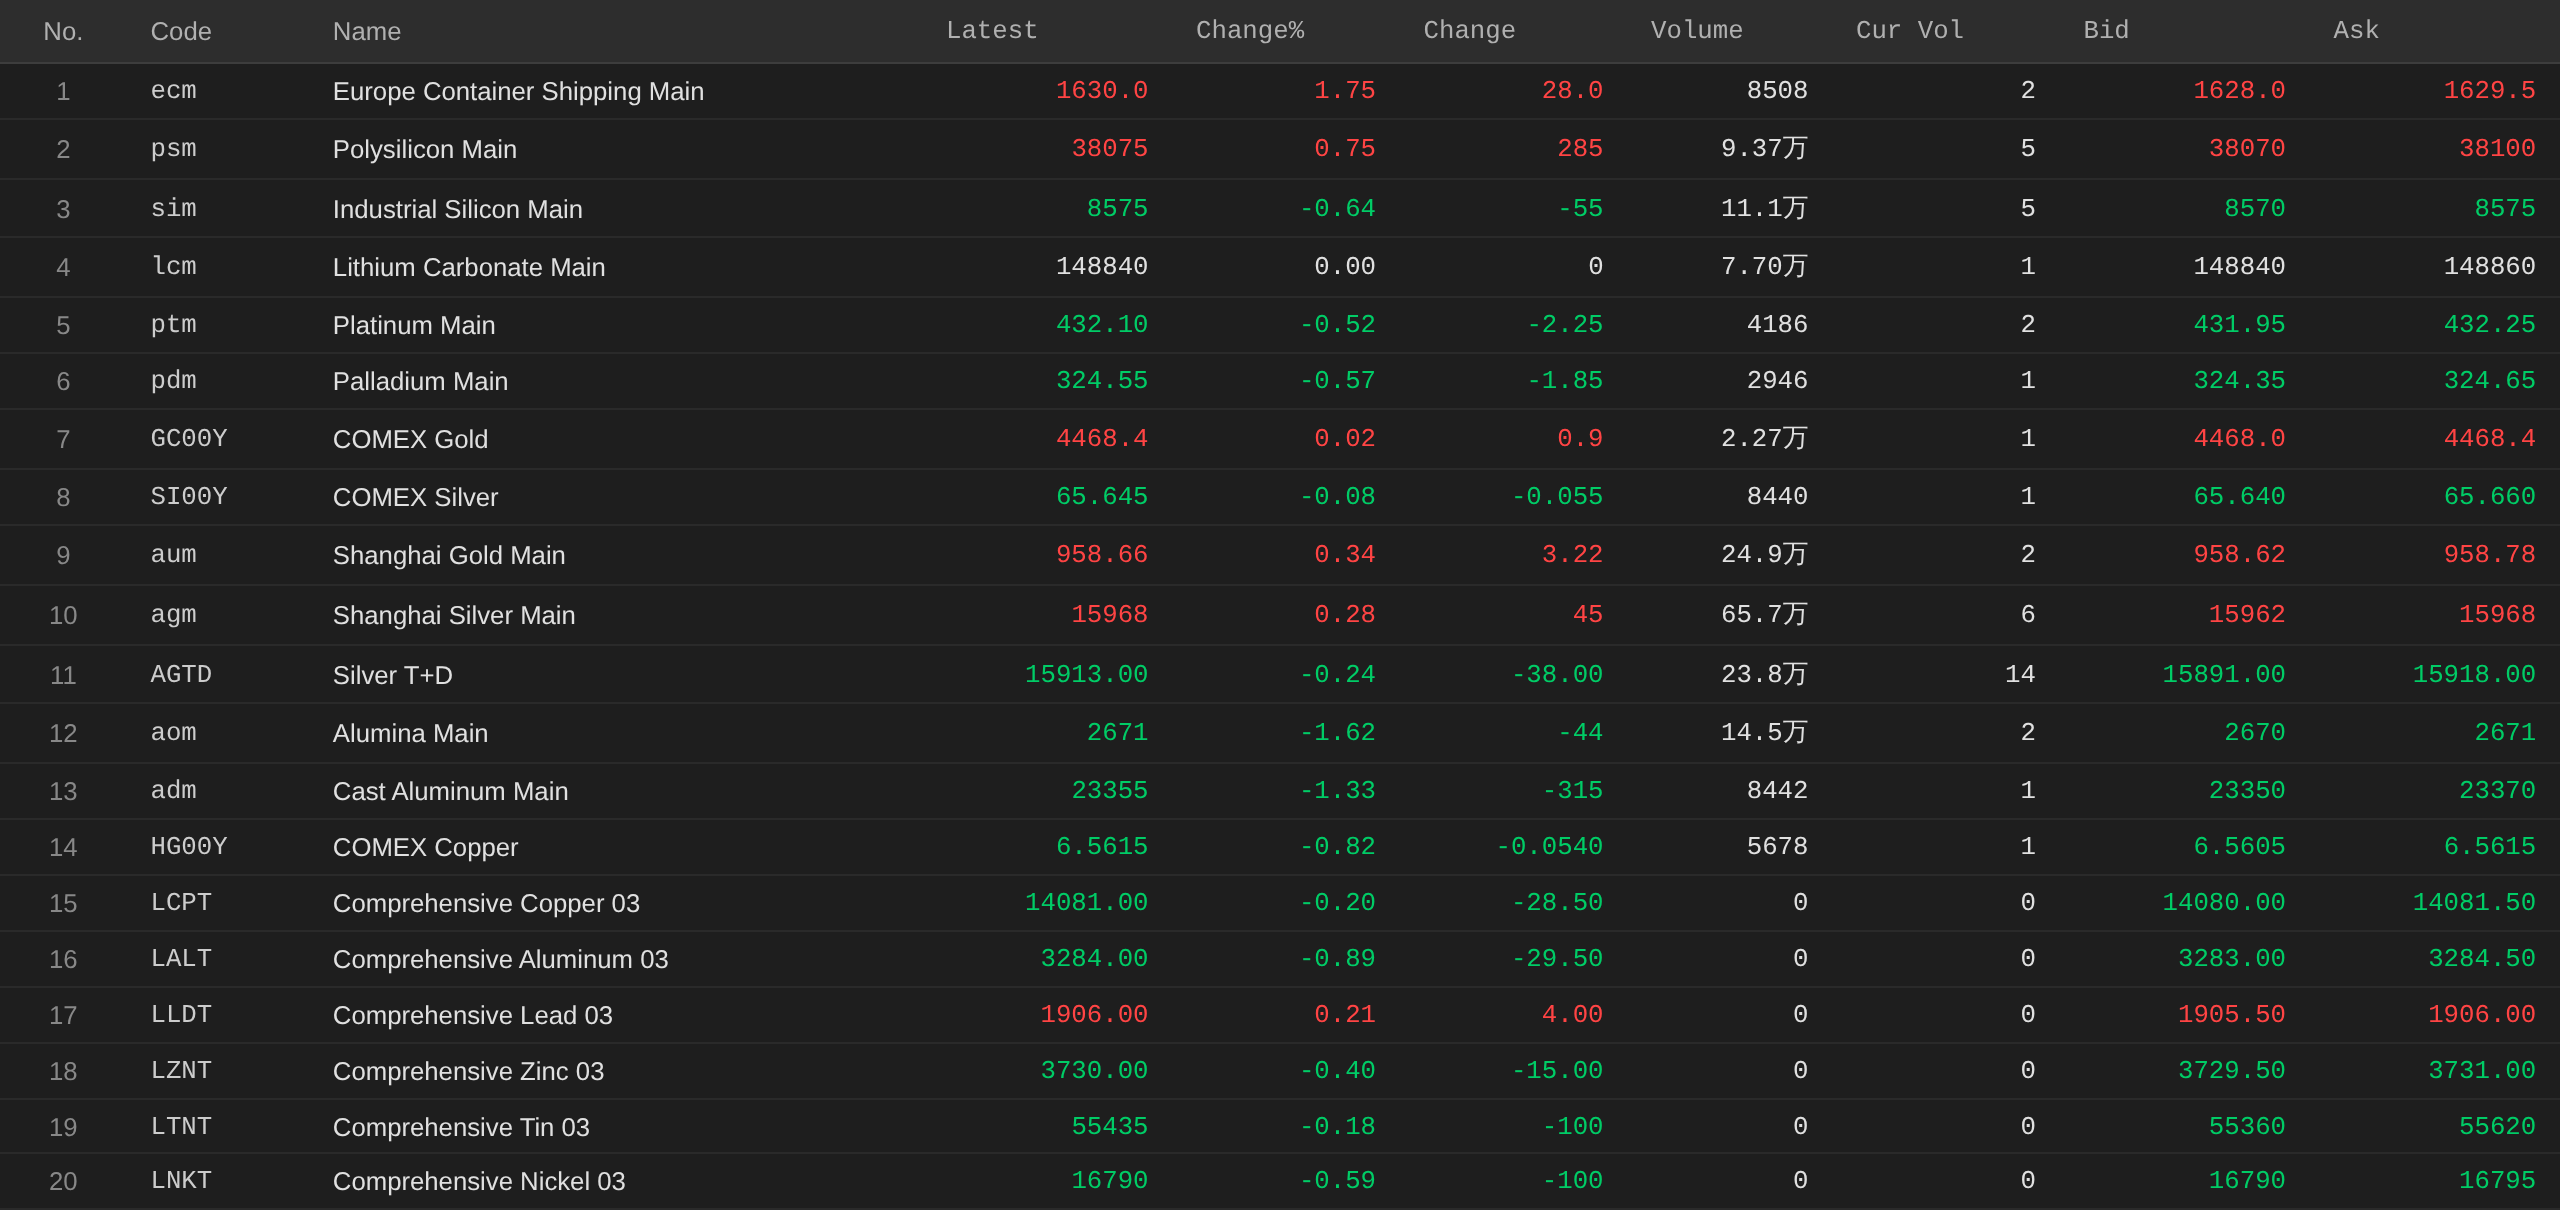
Task: Click latest price 1630.0
Action: [x=1102, y=91]
